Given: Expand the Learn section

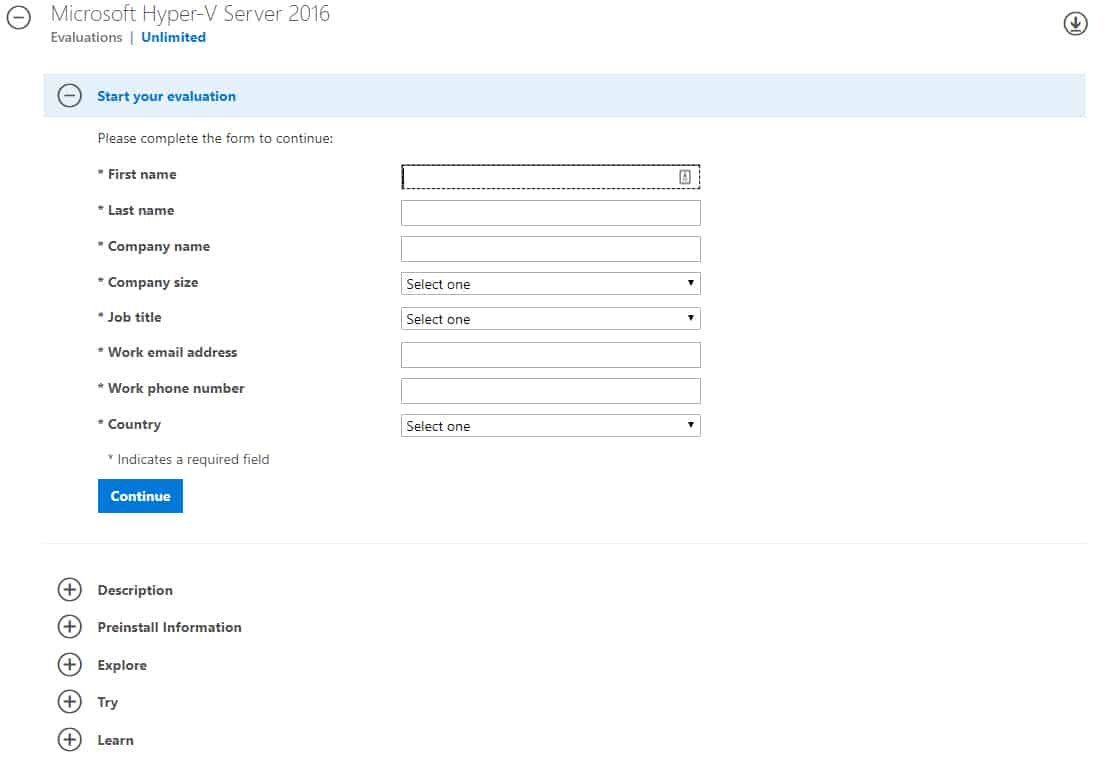Looking at the screenshot, I should [x=70, y=739].
